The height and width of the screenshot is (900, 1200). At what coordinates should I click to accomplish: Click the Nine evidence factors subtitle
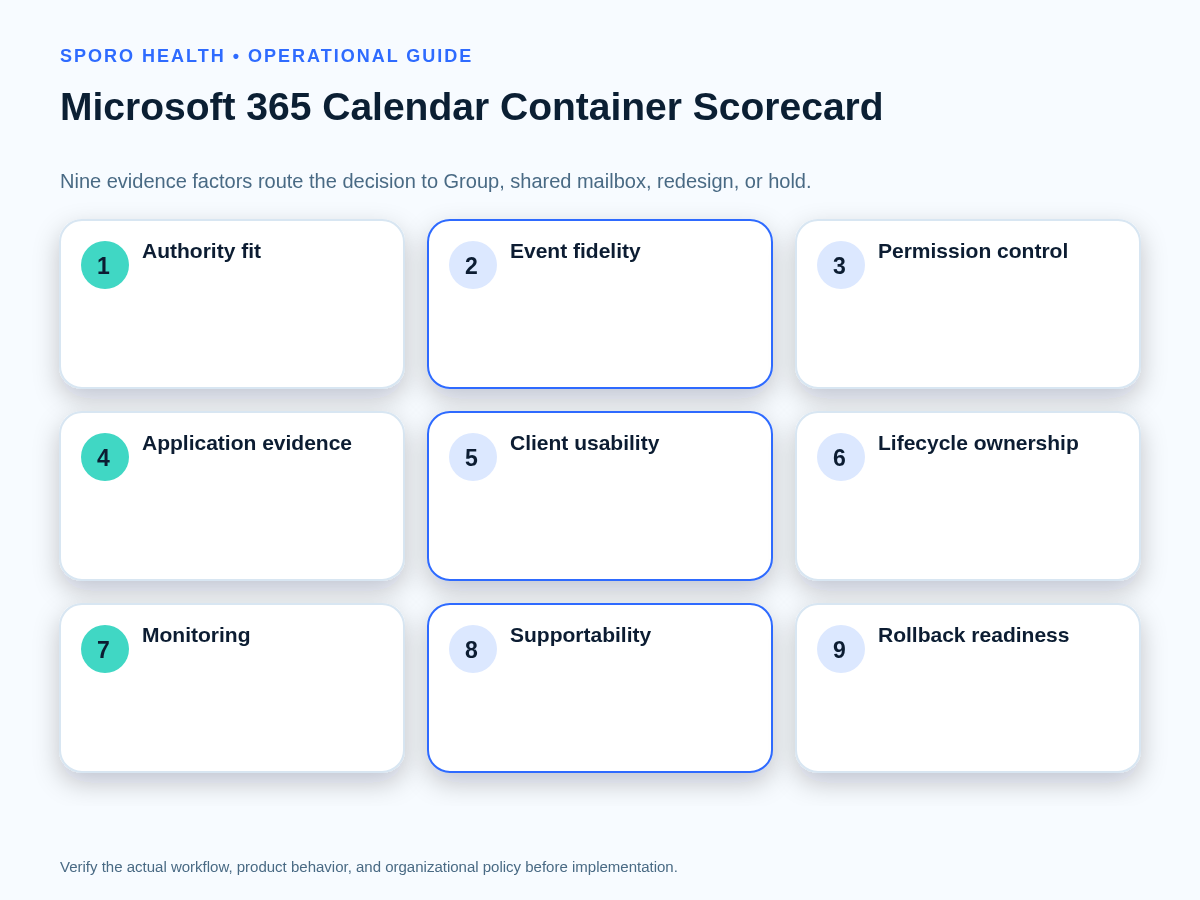(x=435, y=181)
